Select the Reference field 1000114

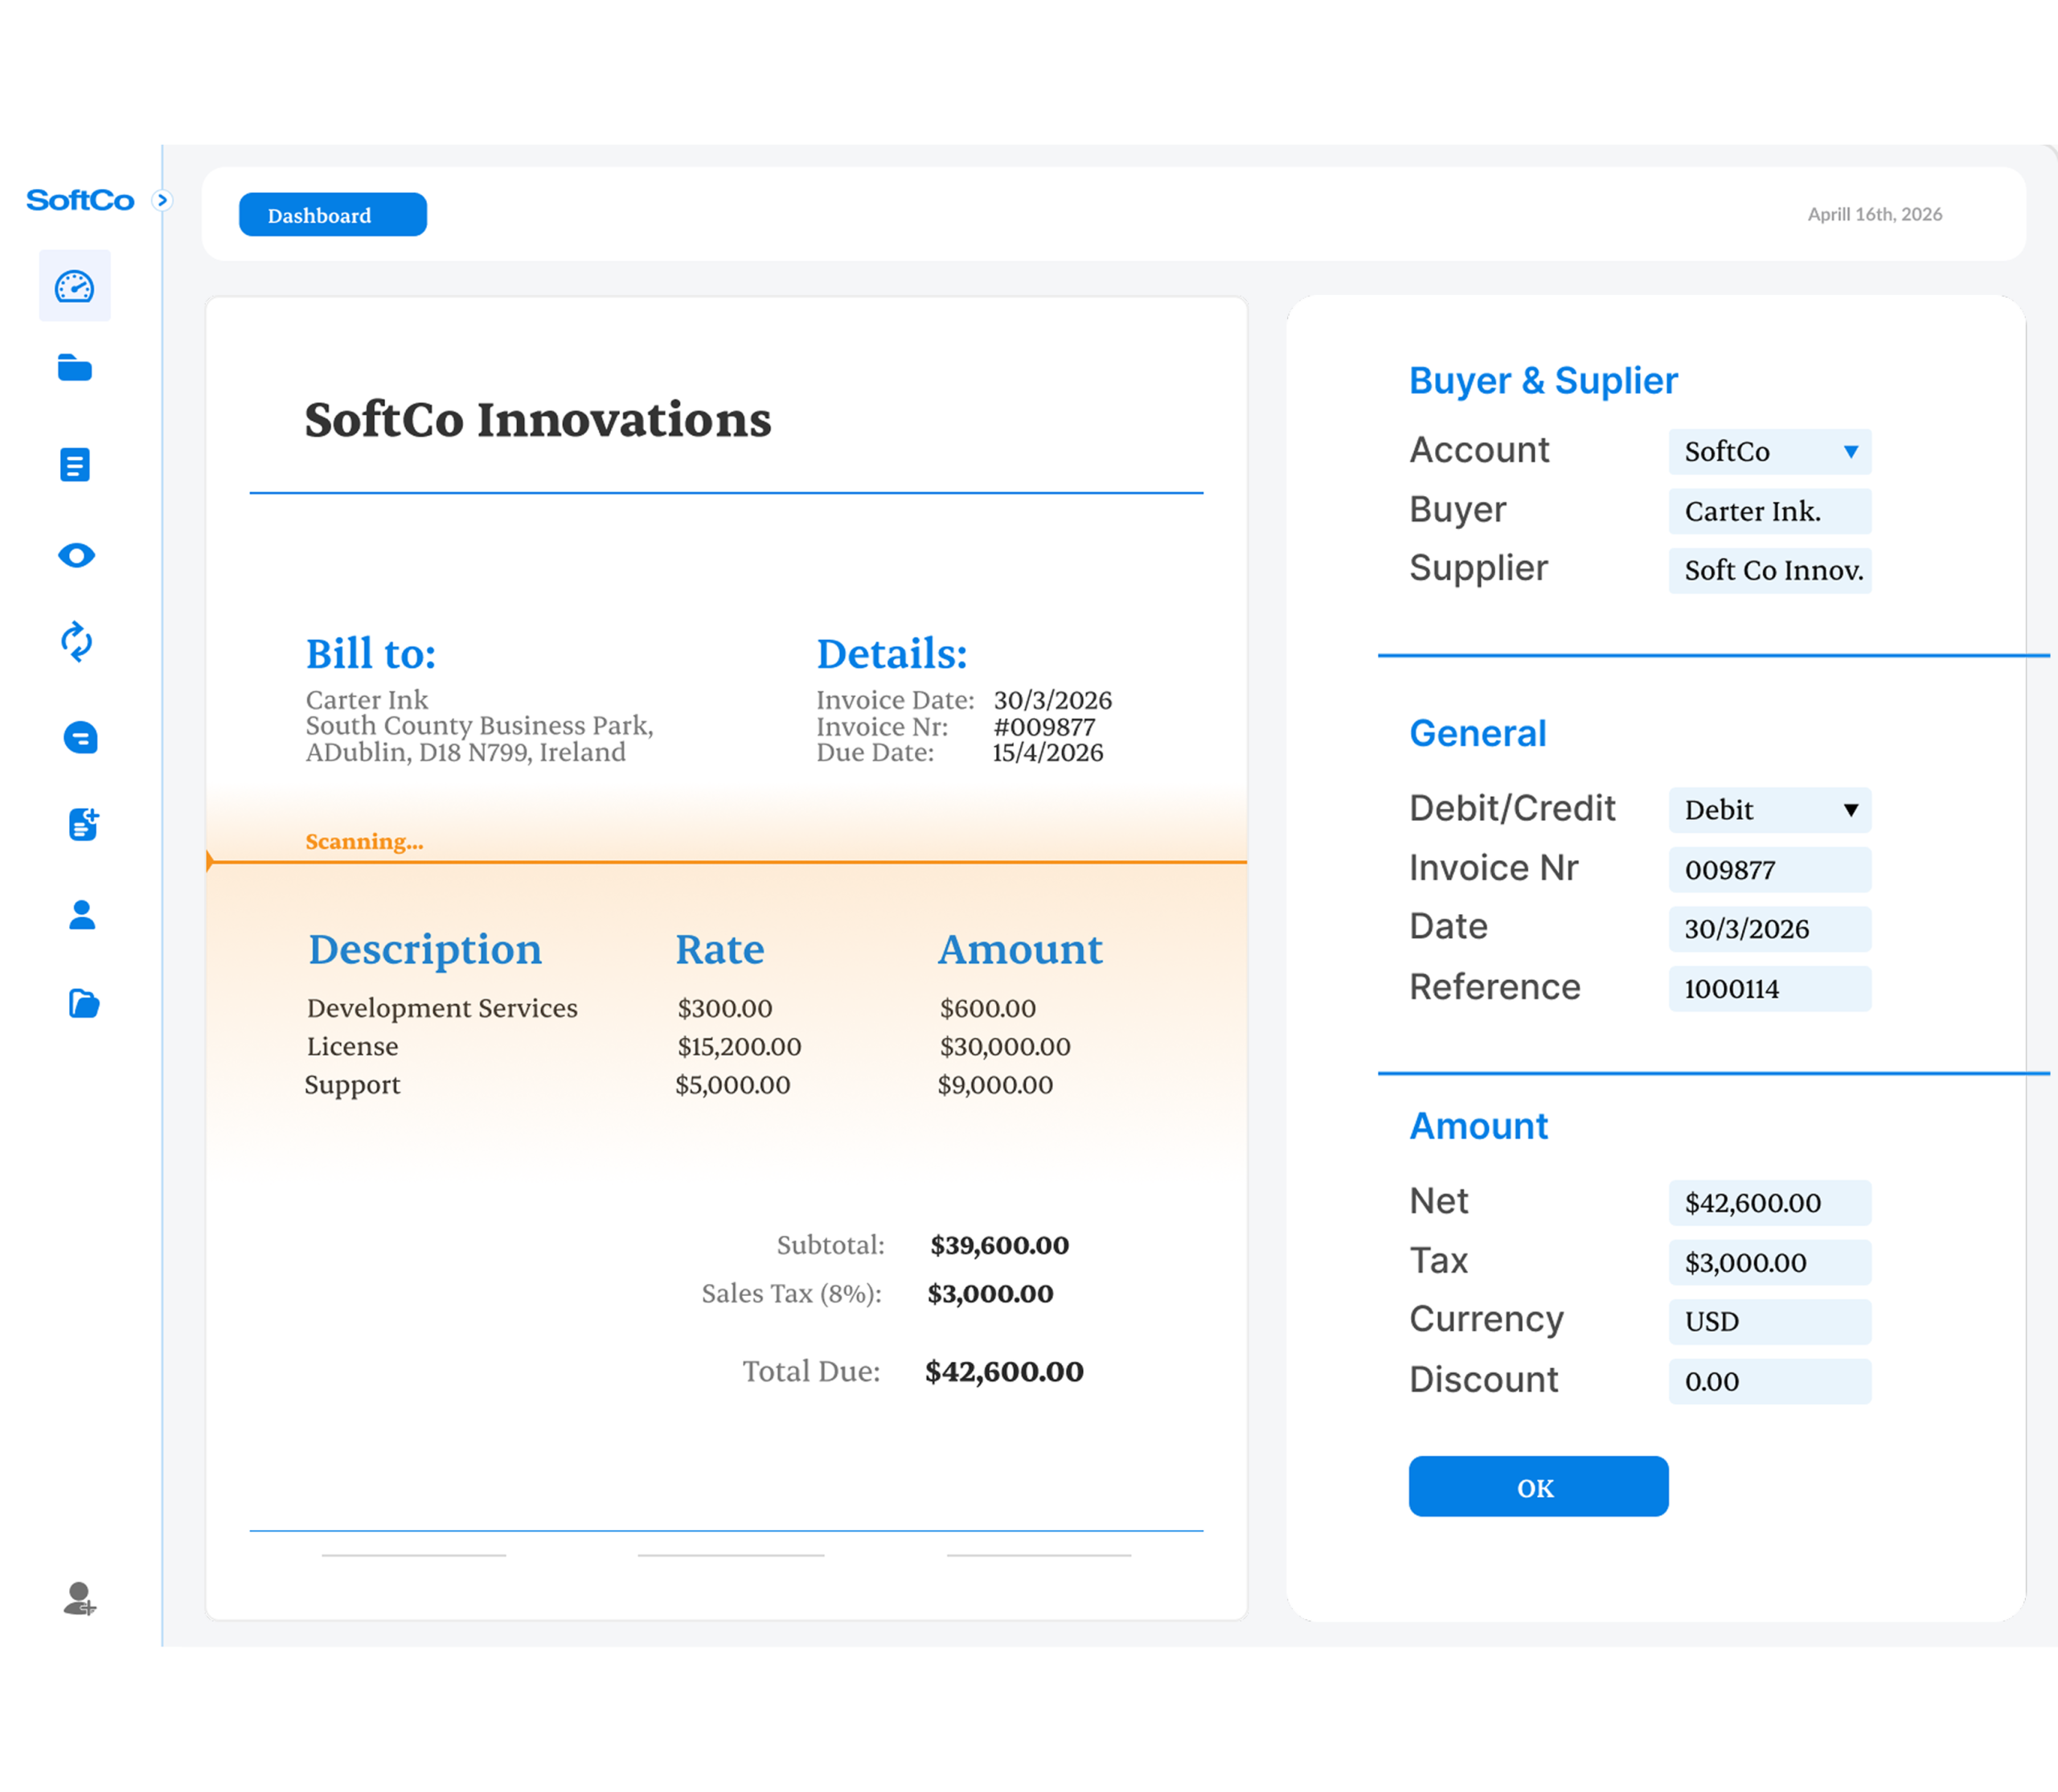point(1769,989)
